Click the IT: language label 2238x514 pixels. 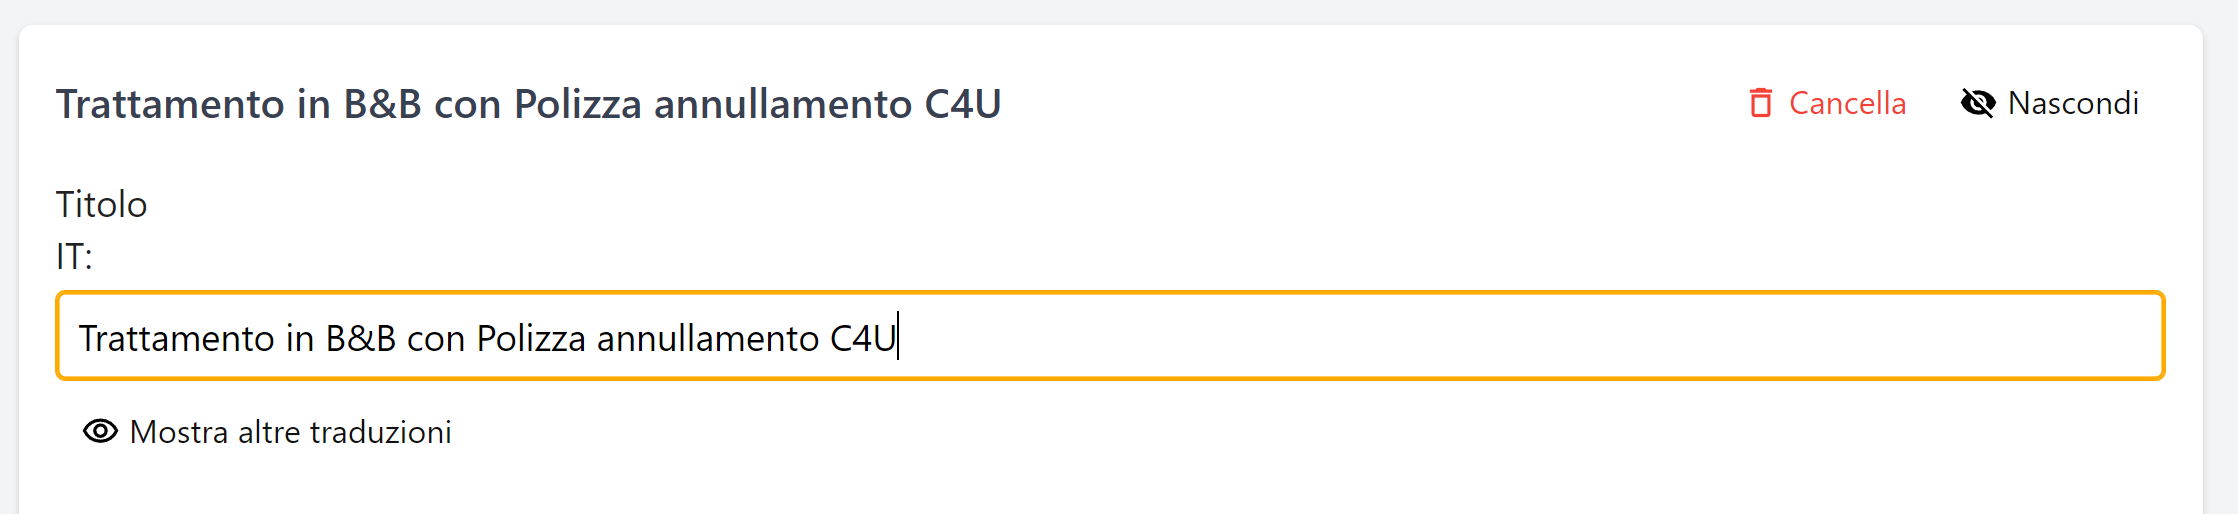(74, 257)
